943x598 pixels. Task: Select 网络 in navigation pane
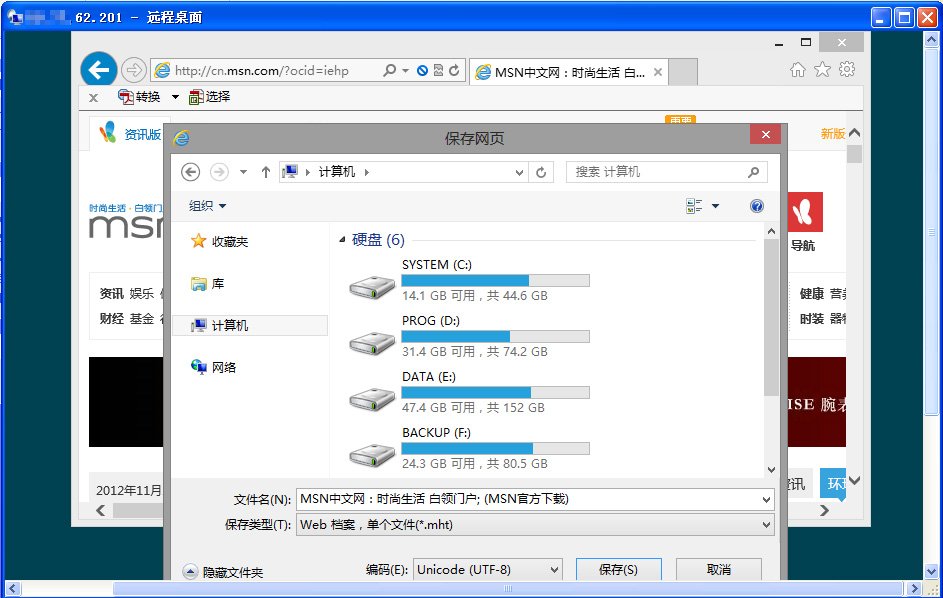(x=213, y=367)
